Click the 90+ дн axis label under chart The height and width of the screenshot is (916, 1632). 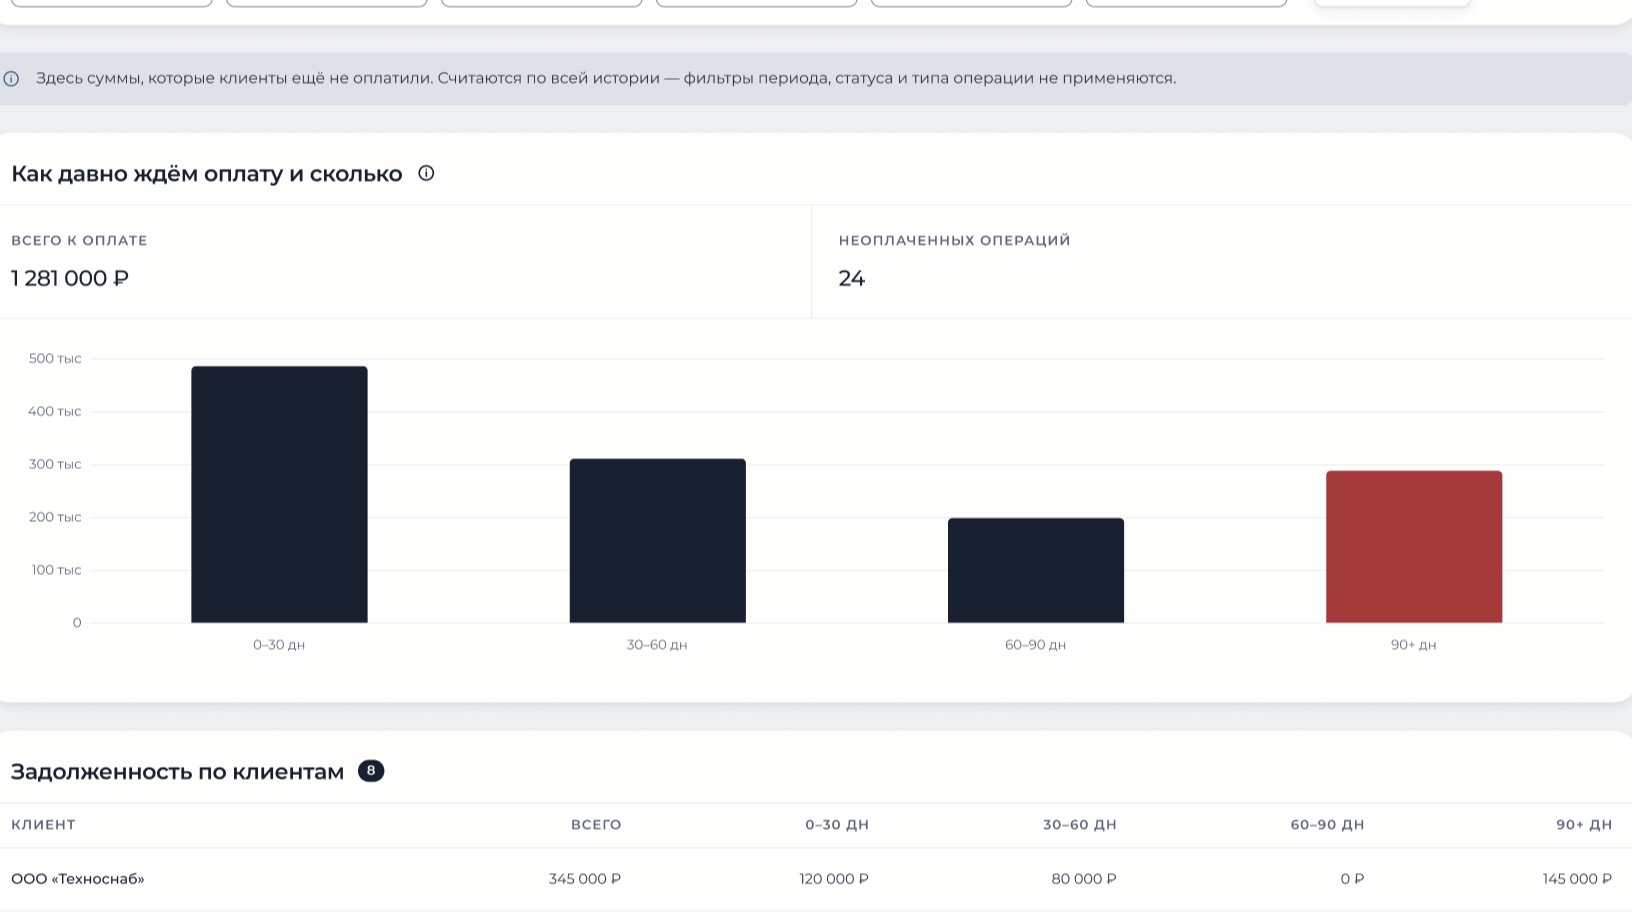1413,645
